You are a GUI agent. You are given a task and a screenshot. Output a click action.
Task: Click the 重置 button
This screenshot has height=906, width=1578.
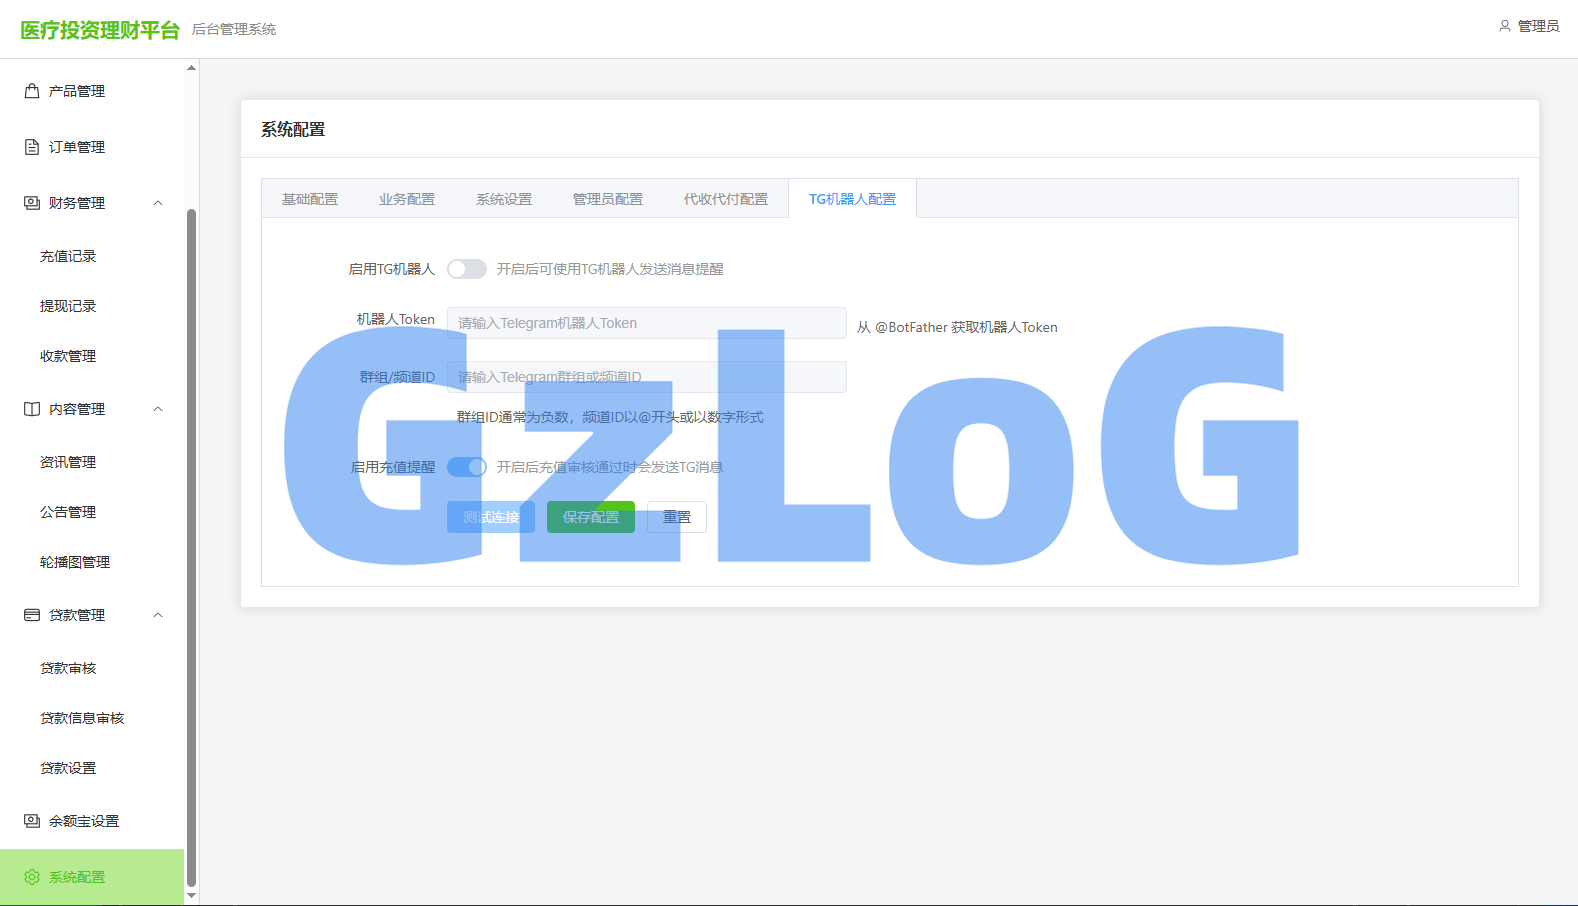[x=677, y=517]
